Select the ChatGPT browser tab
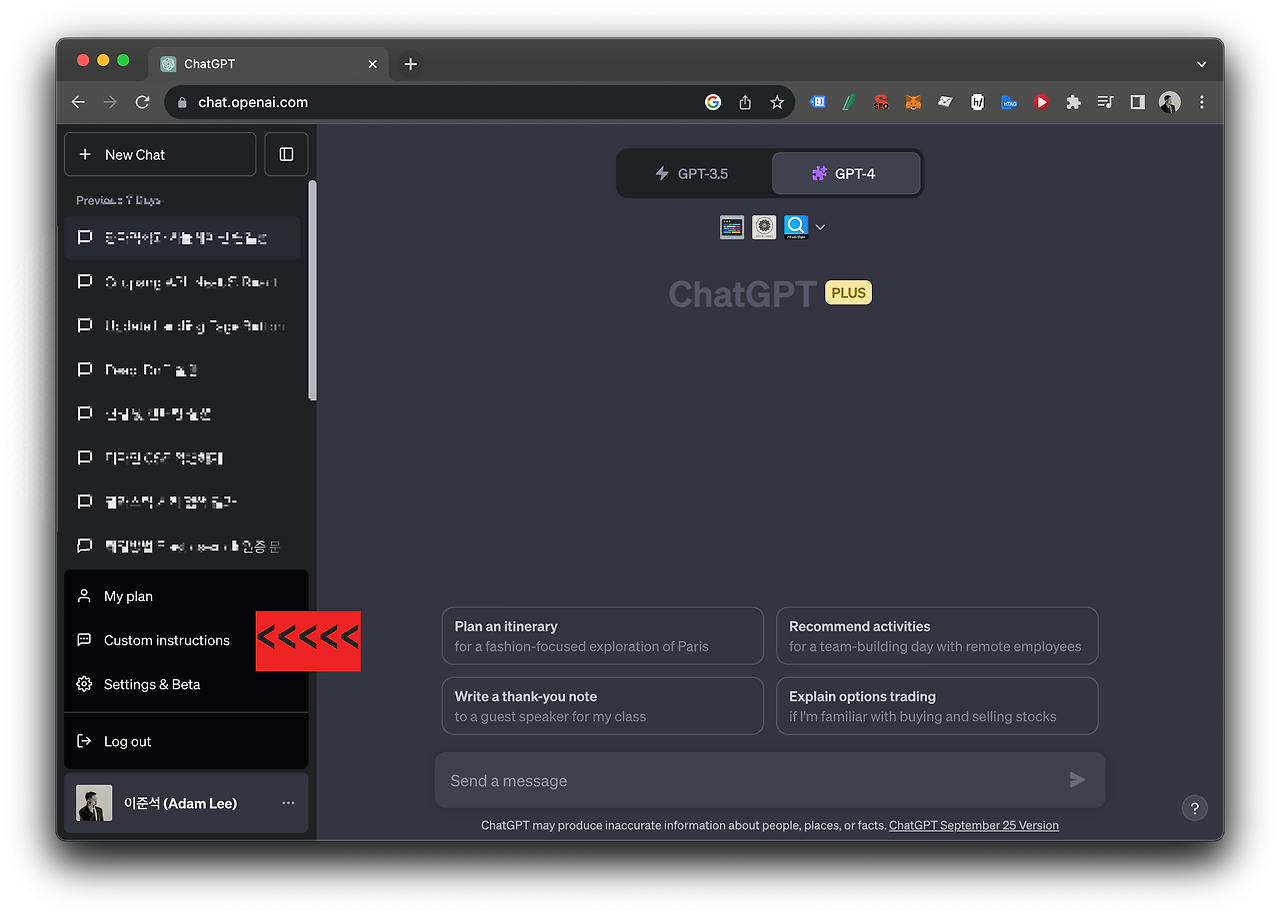 (268, 64)
